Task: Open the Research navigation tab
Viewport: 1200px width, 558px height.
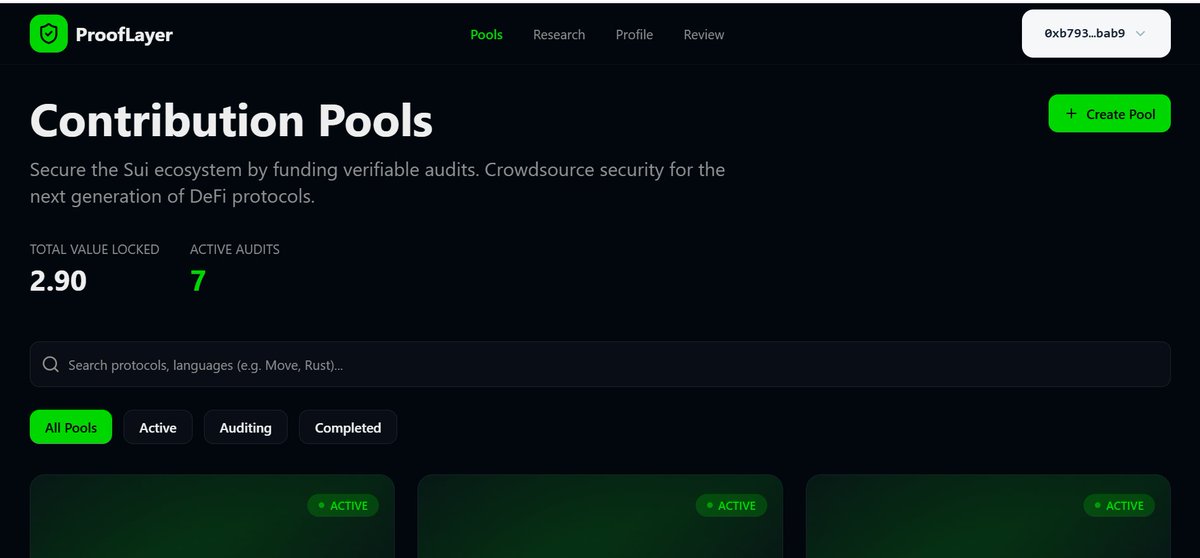Action: pyautogui.click(x=559, y=34)
